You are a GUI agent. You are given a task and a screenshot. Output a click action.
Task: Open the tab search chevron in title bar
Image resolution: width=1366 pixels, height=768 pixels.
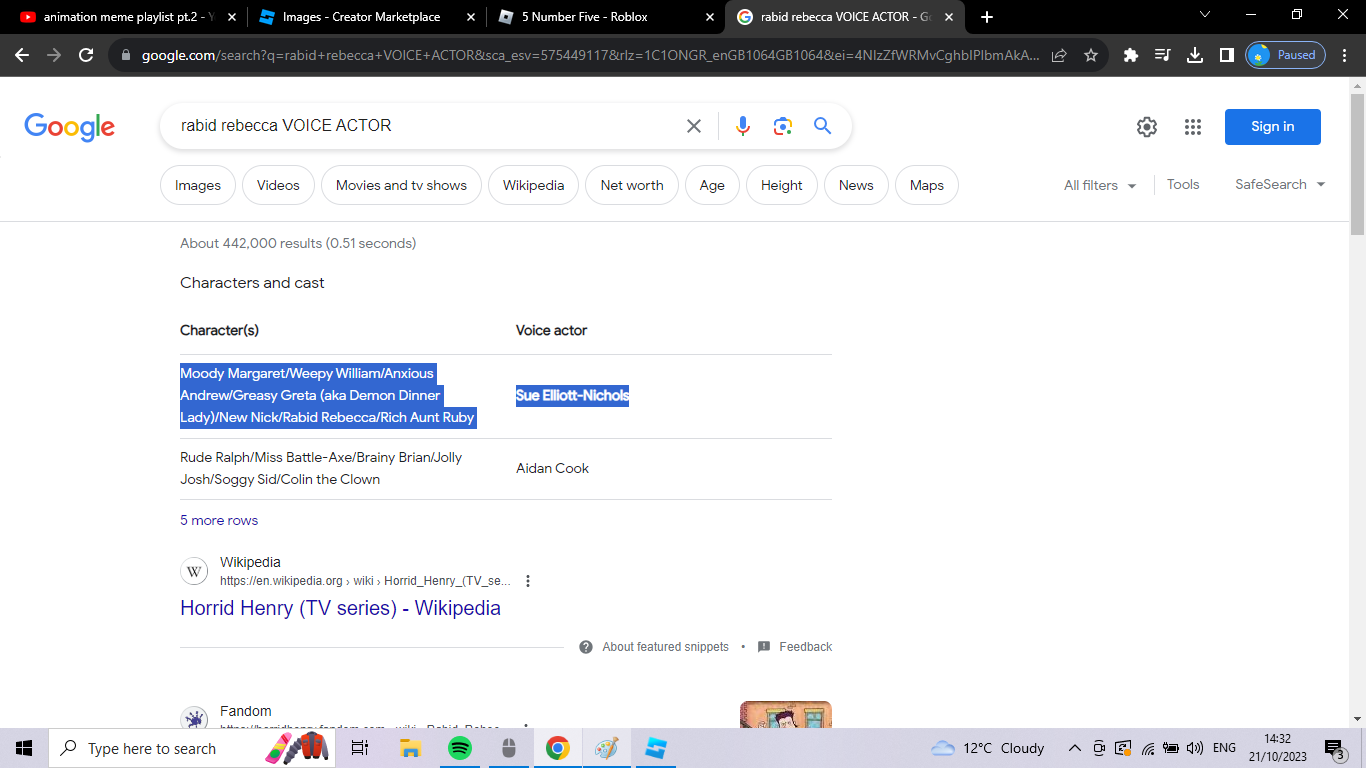1205,15
